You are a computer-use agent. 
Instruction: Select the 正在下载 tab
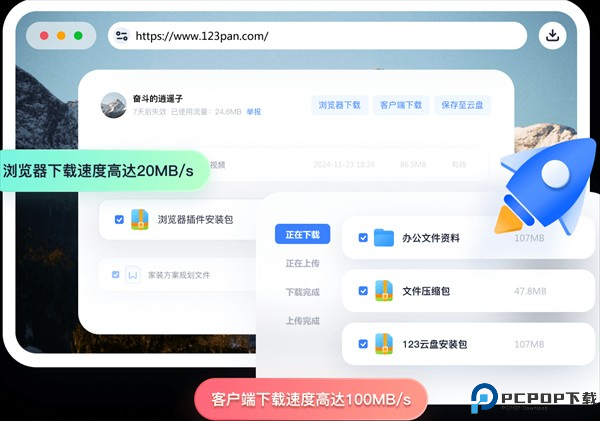(302, 235)
